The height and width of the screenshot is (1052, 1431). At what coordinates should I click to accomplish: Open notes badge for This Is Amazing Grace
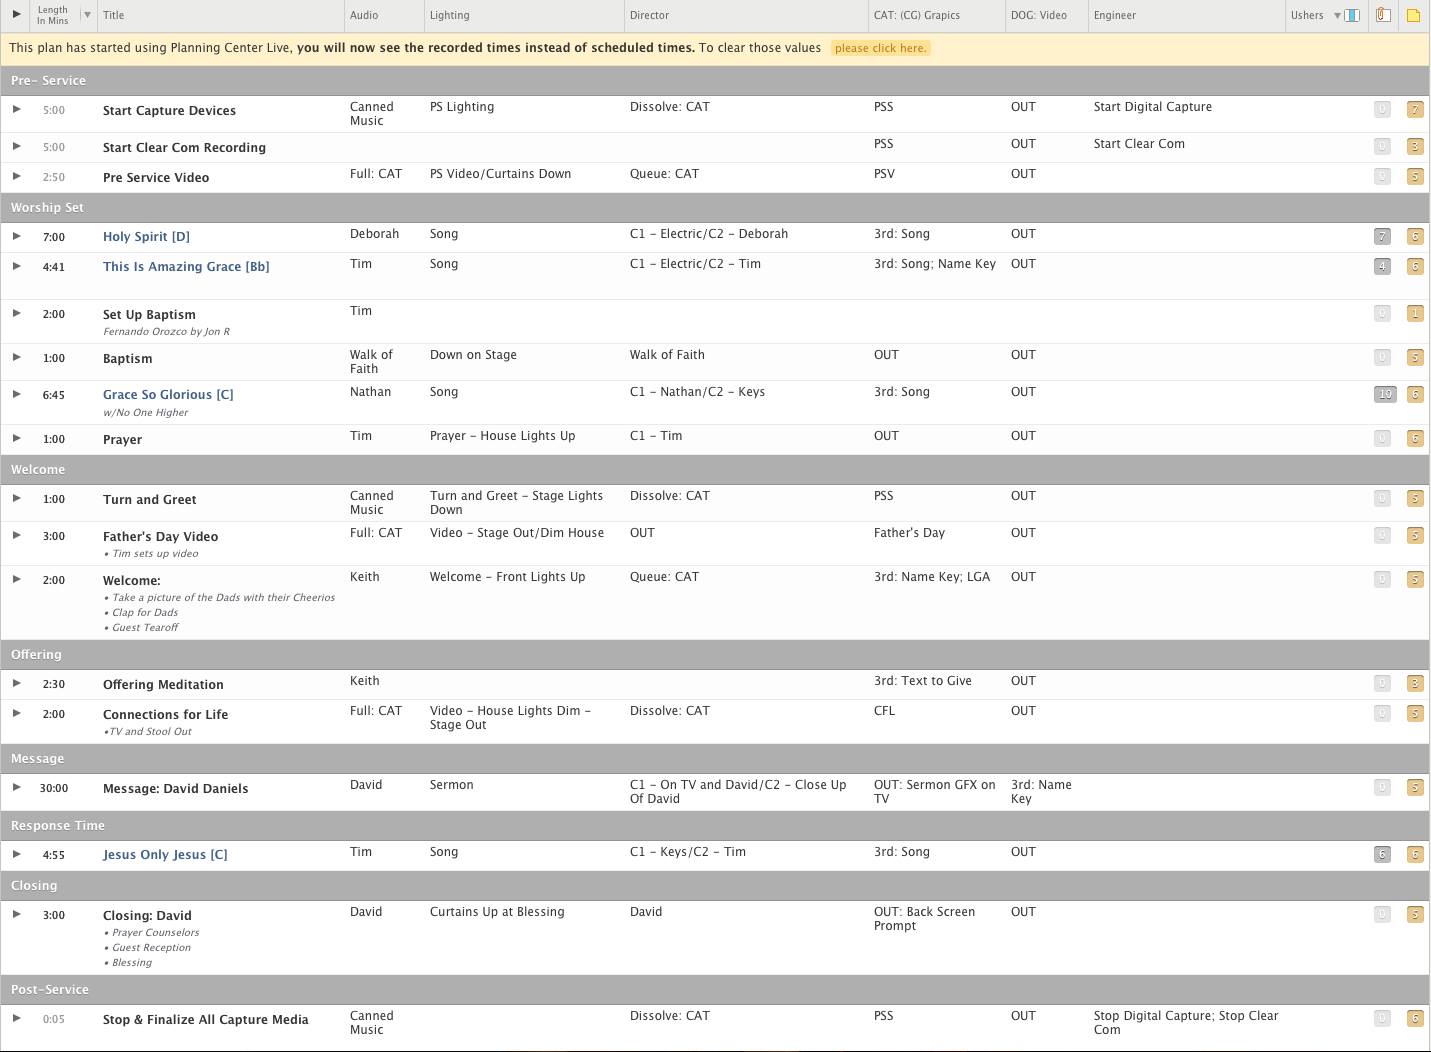point(1415,266)
